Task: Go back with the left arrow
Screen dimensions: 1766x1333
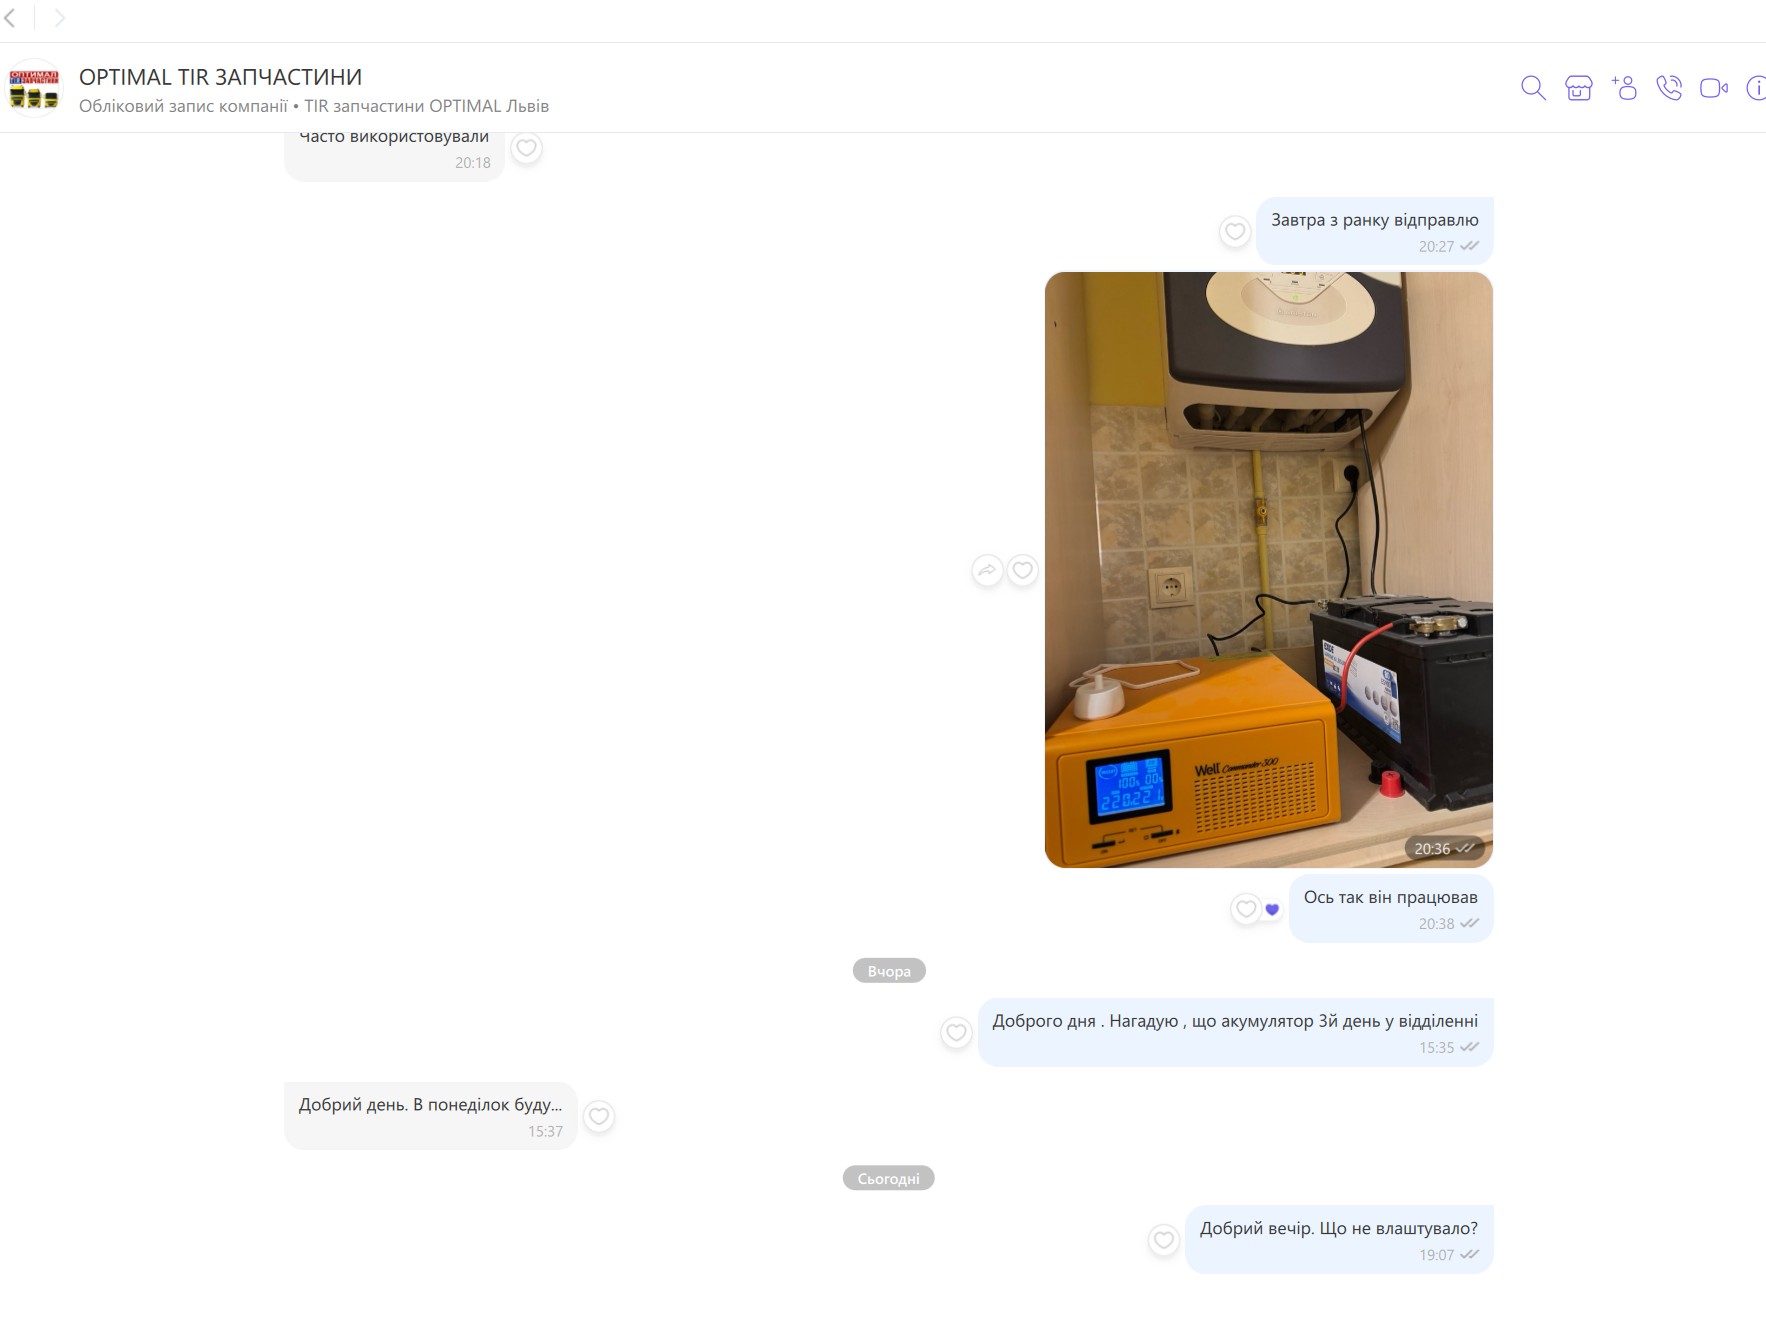Action: (10, 18)
